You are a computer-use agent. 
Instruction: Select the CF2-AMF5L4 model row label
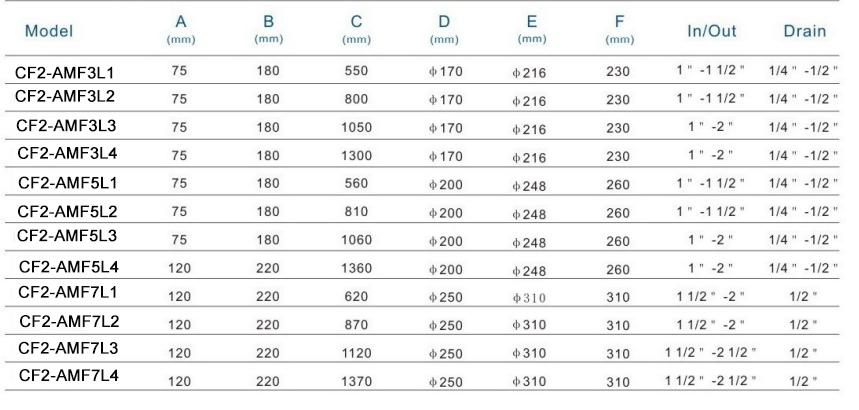pyautogui.click(x=68, y=267)
